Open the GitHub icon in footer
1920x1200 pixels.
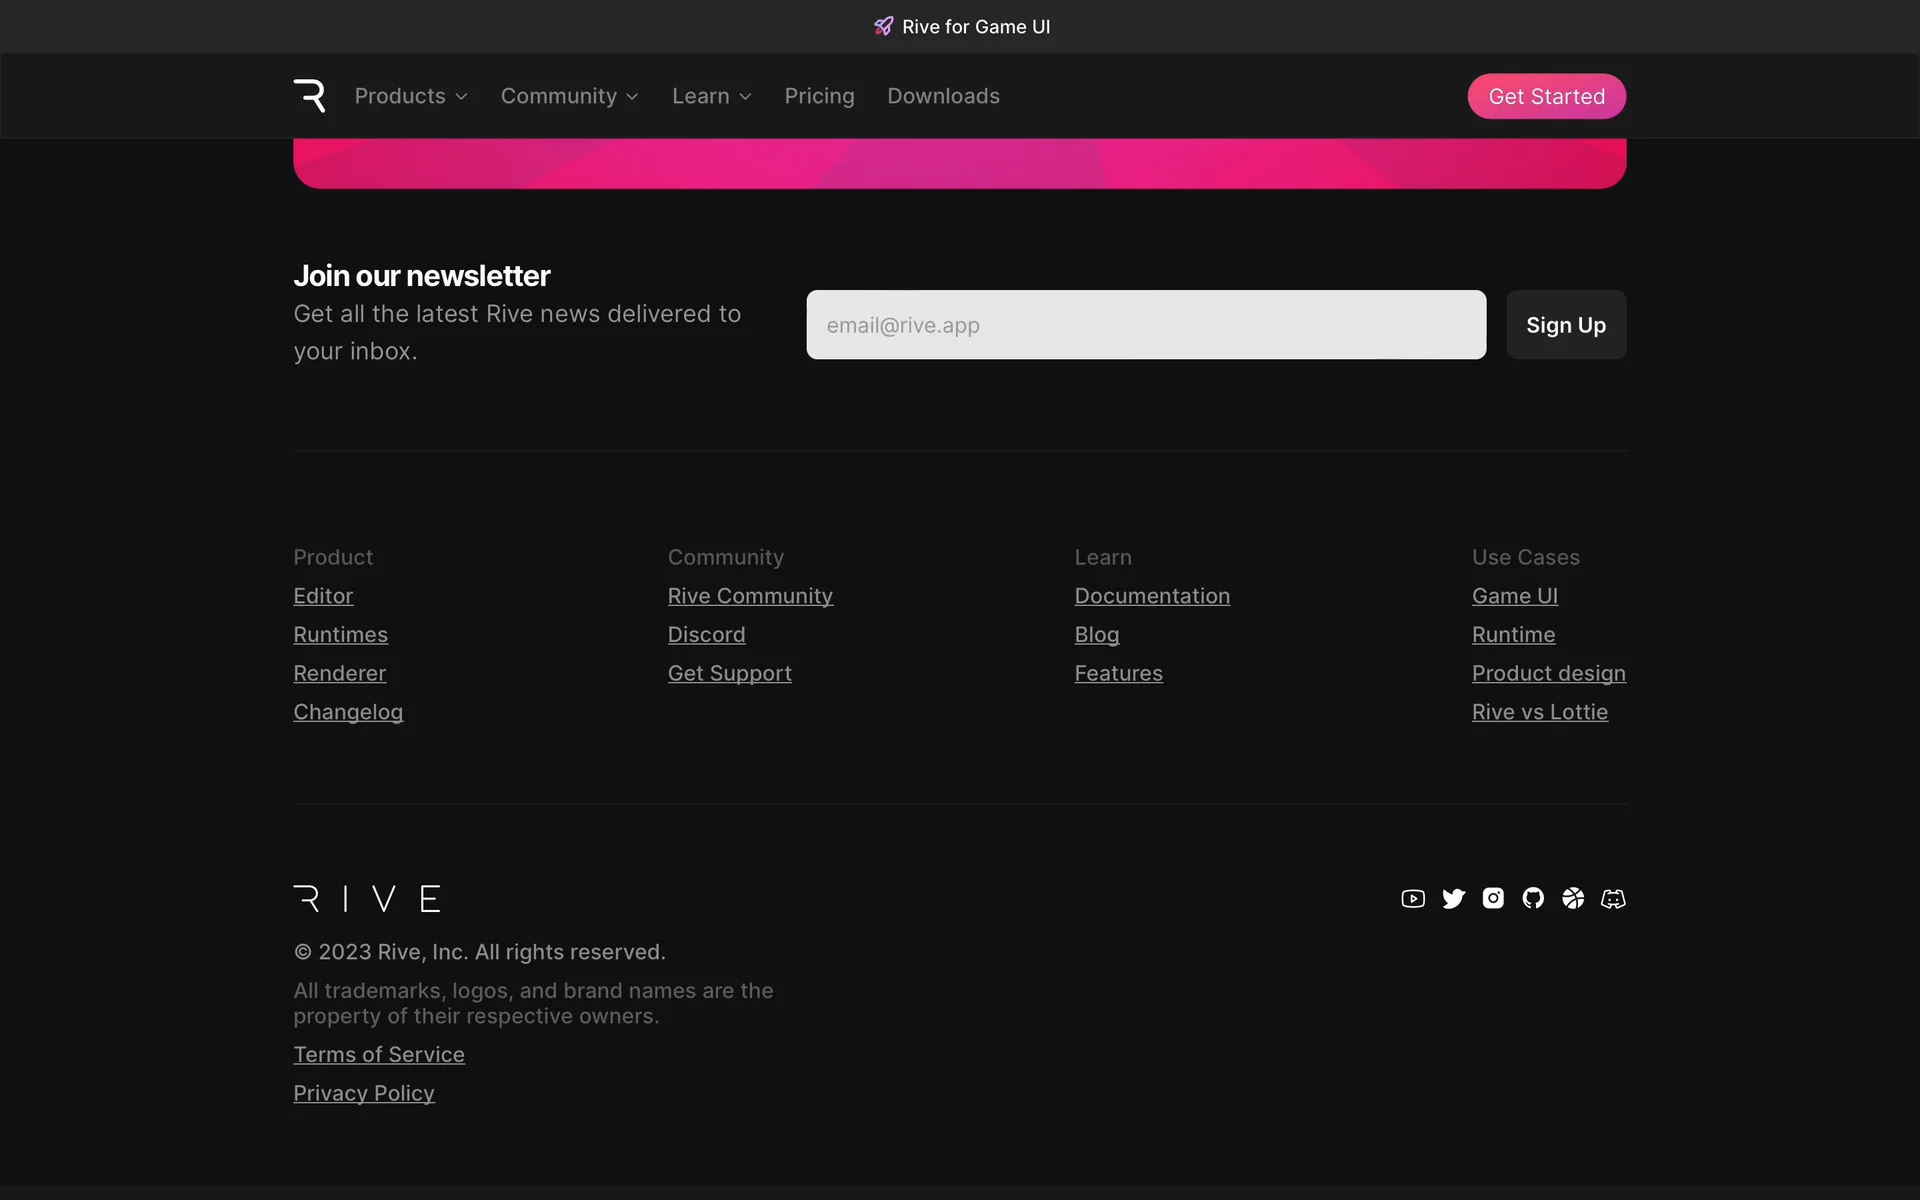(1533, 899)
